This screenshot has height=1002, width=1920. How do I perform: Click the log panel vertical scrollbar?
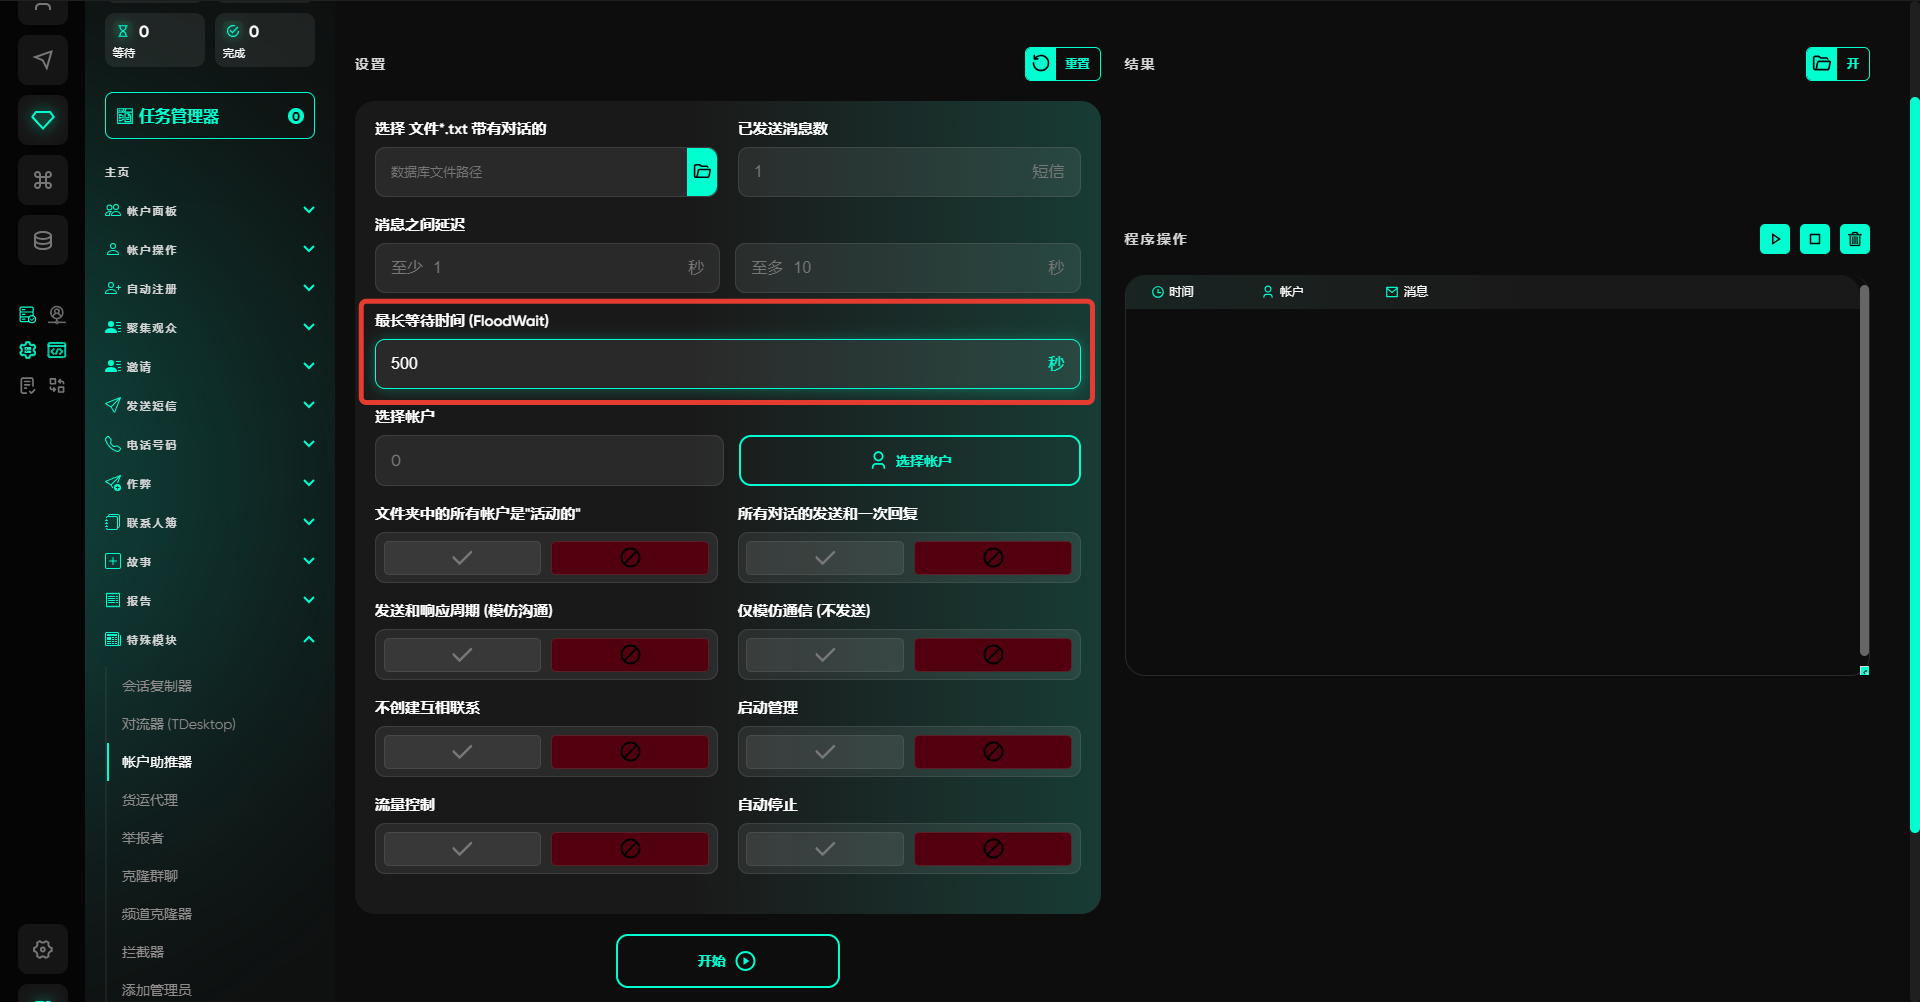click(x=1864, y=470)
